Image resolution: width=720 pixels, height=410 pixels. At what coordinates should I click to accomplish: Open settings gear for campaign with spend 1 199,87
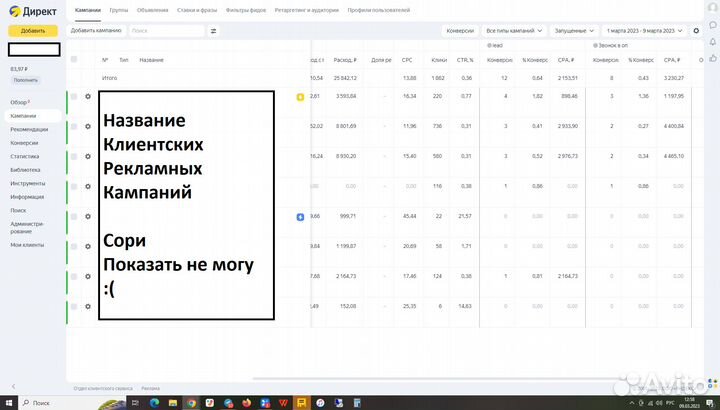click(88, 247)
